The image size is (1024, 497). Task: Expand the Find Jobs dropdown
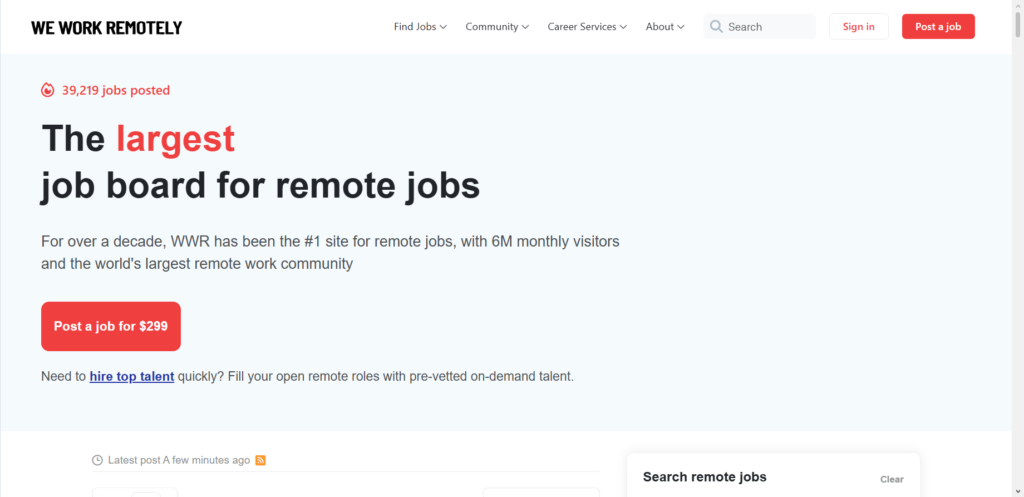click(x=420, y=27)
